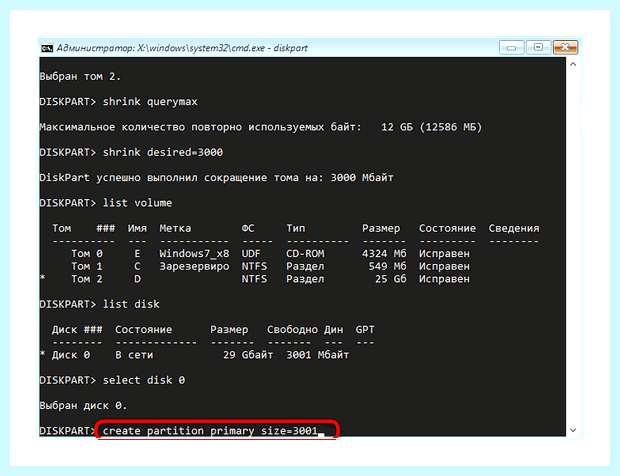Click drive letter 'D' in the Том 2 row
Viewport: 620px width, 476px height.
(x=137, y=279)
